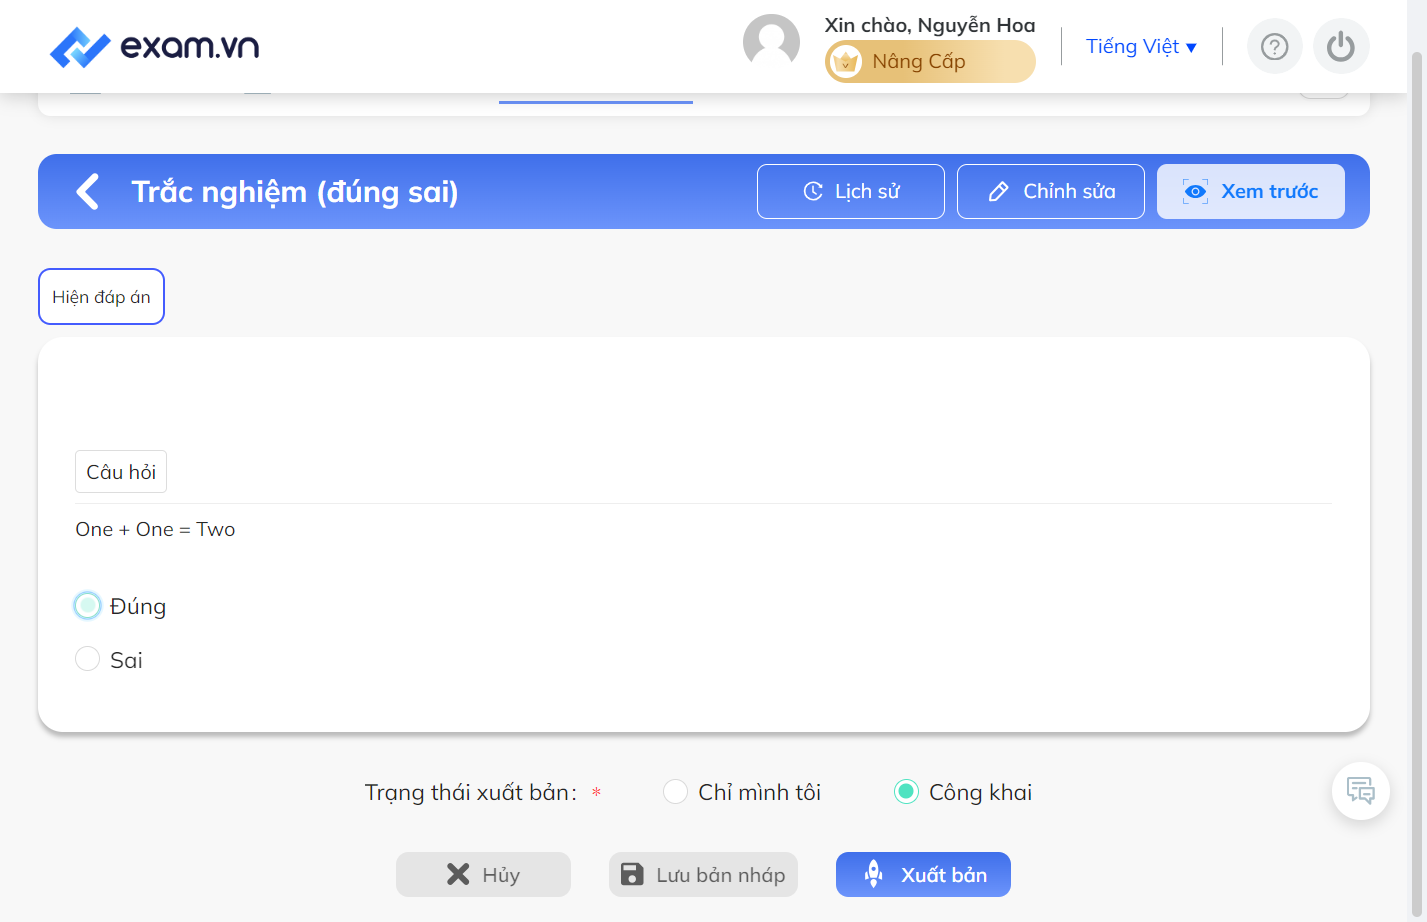
Task: Click the exam.vn logo
Action: pos(154,46)
